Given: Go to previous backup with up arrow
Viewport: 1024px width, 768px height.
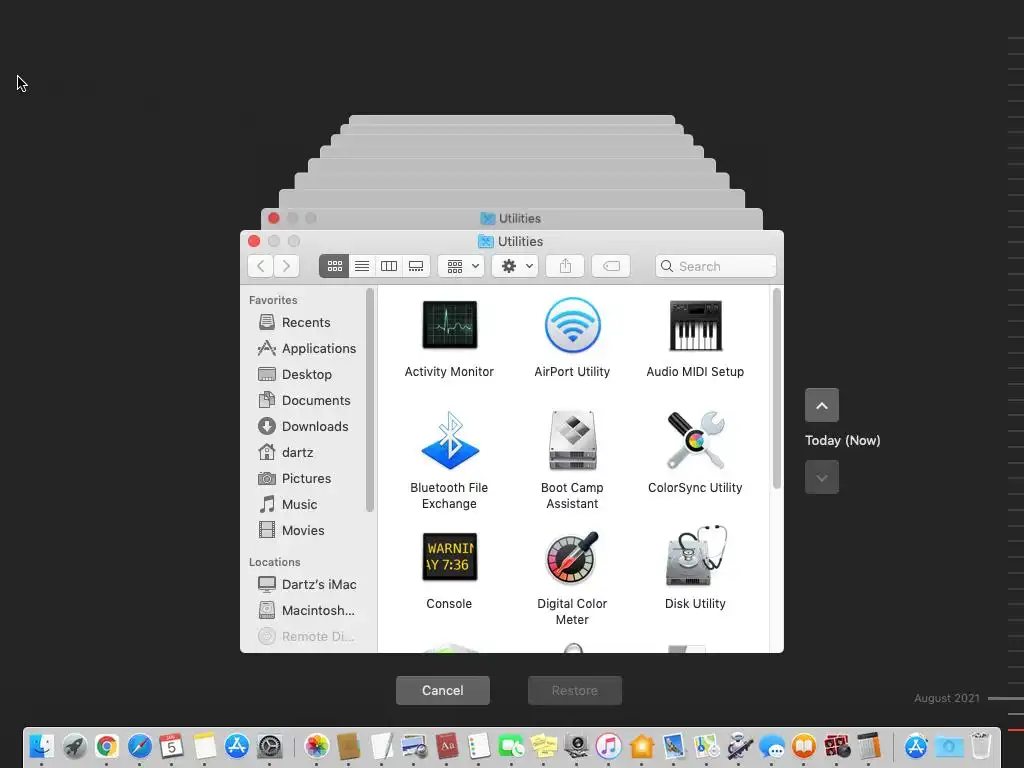Looking at the screenshot, I should 822,406.
